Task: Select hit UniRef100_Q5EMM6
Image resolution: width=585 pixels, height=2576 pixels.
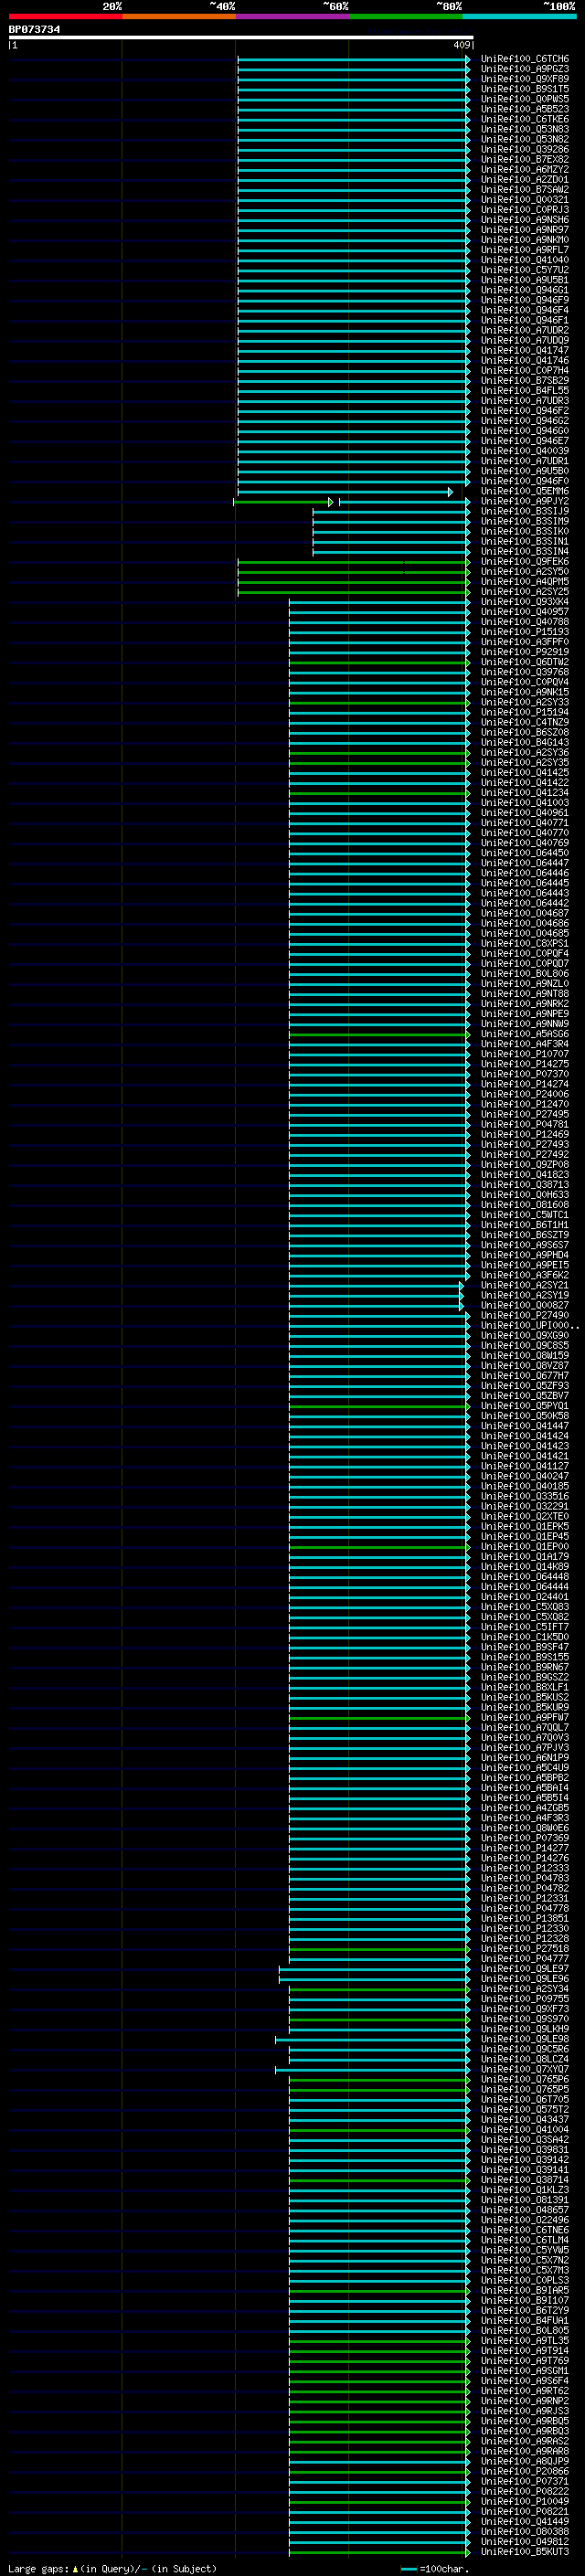Action: 525,492
